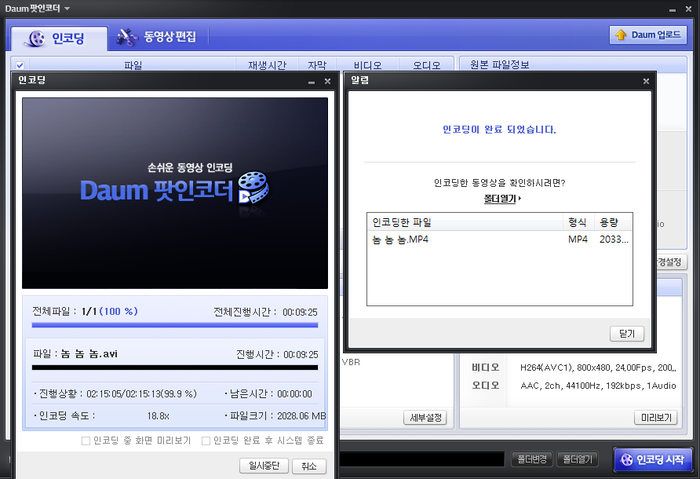Click the 파일 column header

pos(133,65)
